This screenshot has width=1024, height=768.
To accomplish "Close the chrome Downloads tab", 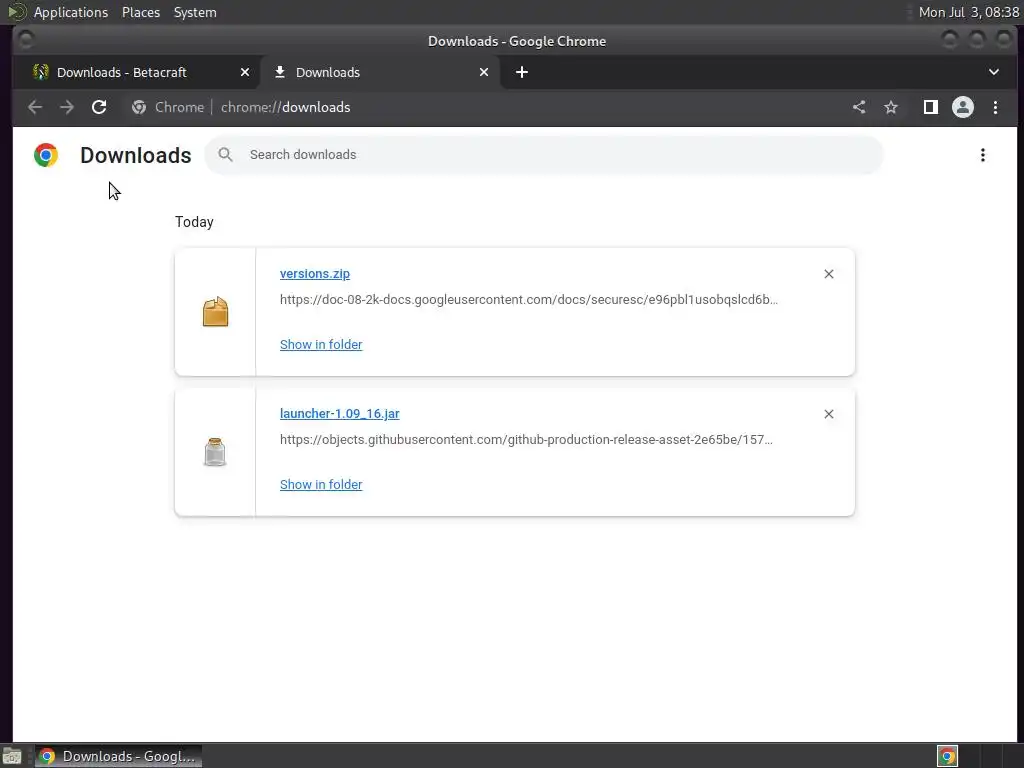I will pyautogui.click(x=484, y=72).
